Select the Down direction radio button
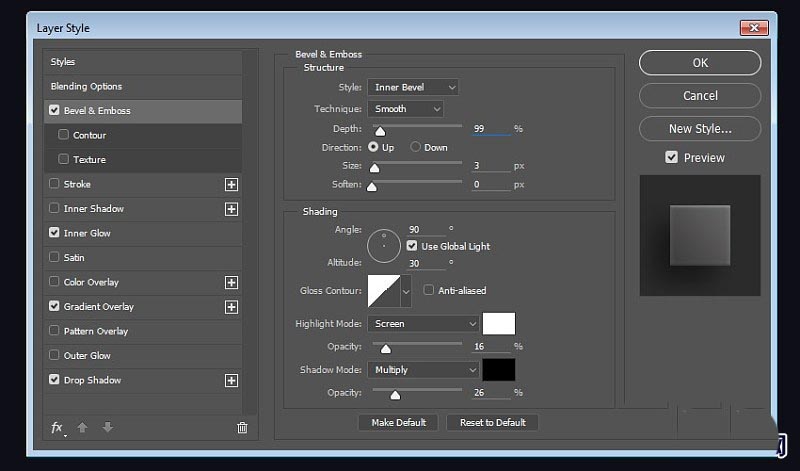800x471 pixels. [415, 147]
